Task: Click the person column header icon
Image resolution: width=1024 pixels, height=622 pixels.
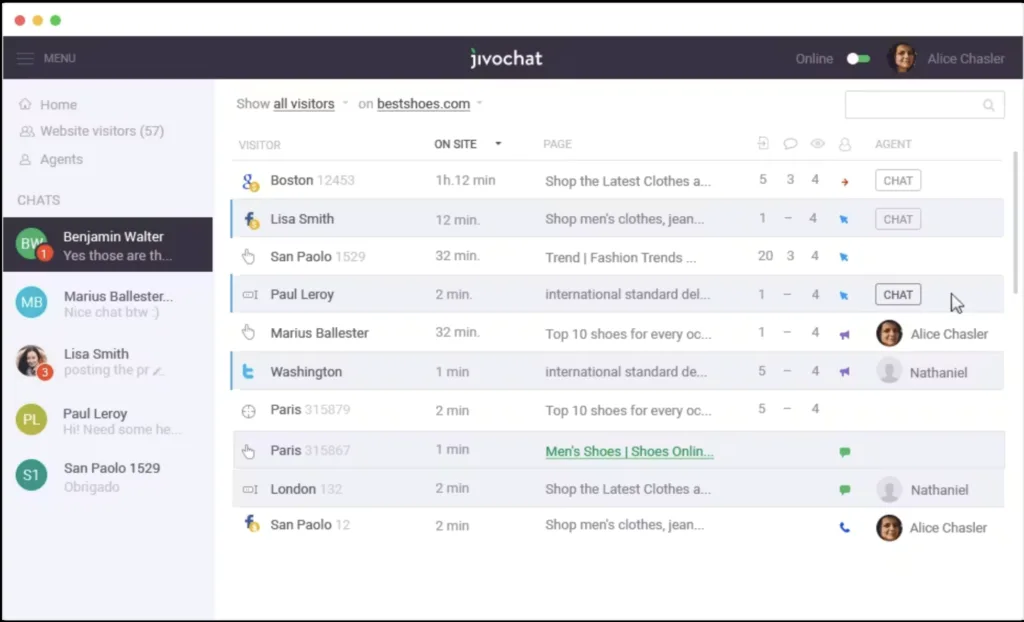Action: (844, 144)
